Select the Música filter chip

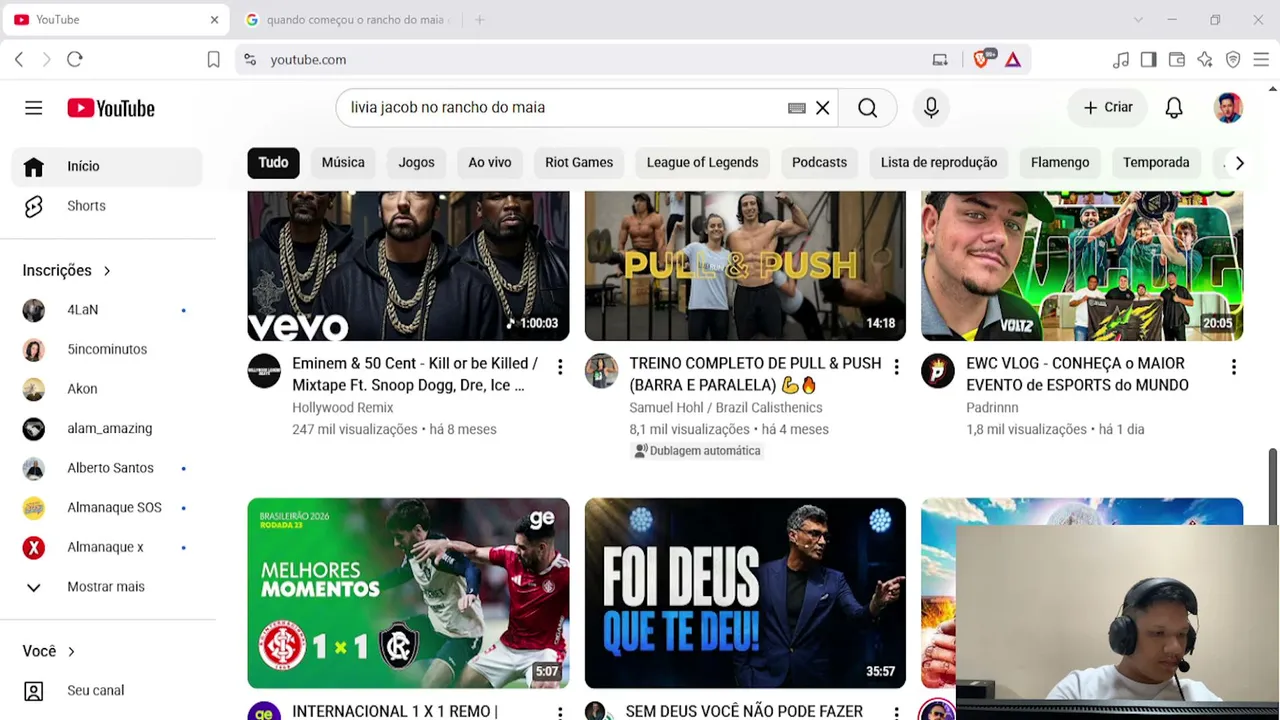343,162
